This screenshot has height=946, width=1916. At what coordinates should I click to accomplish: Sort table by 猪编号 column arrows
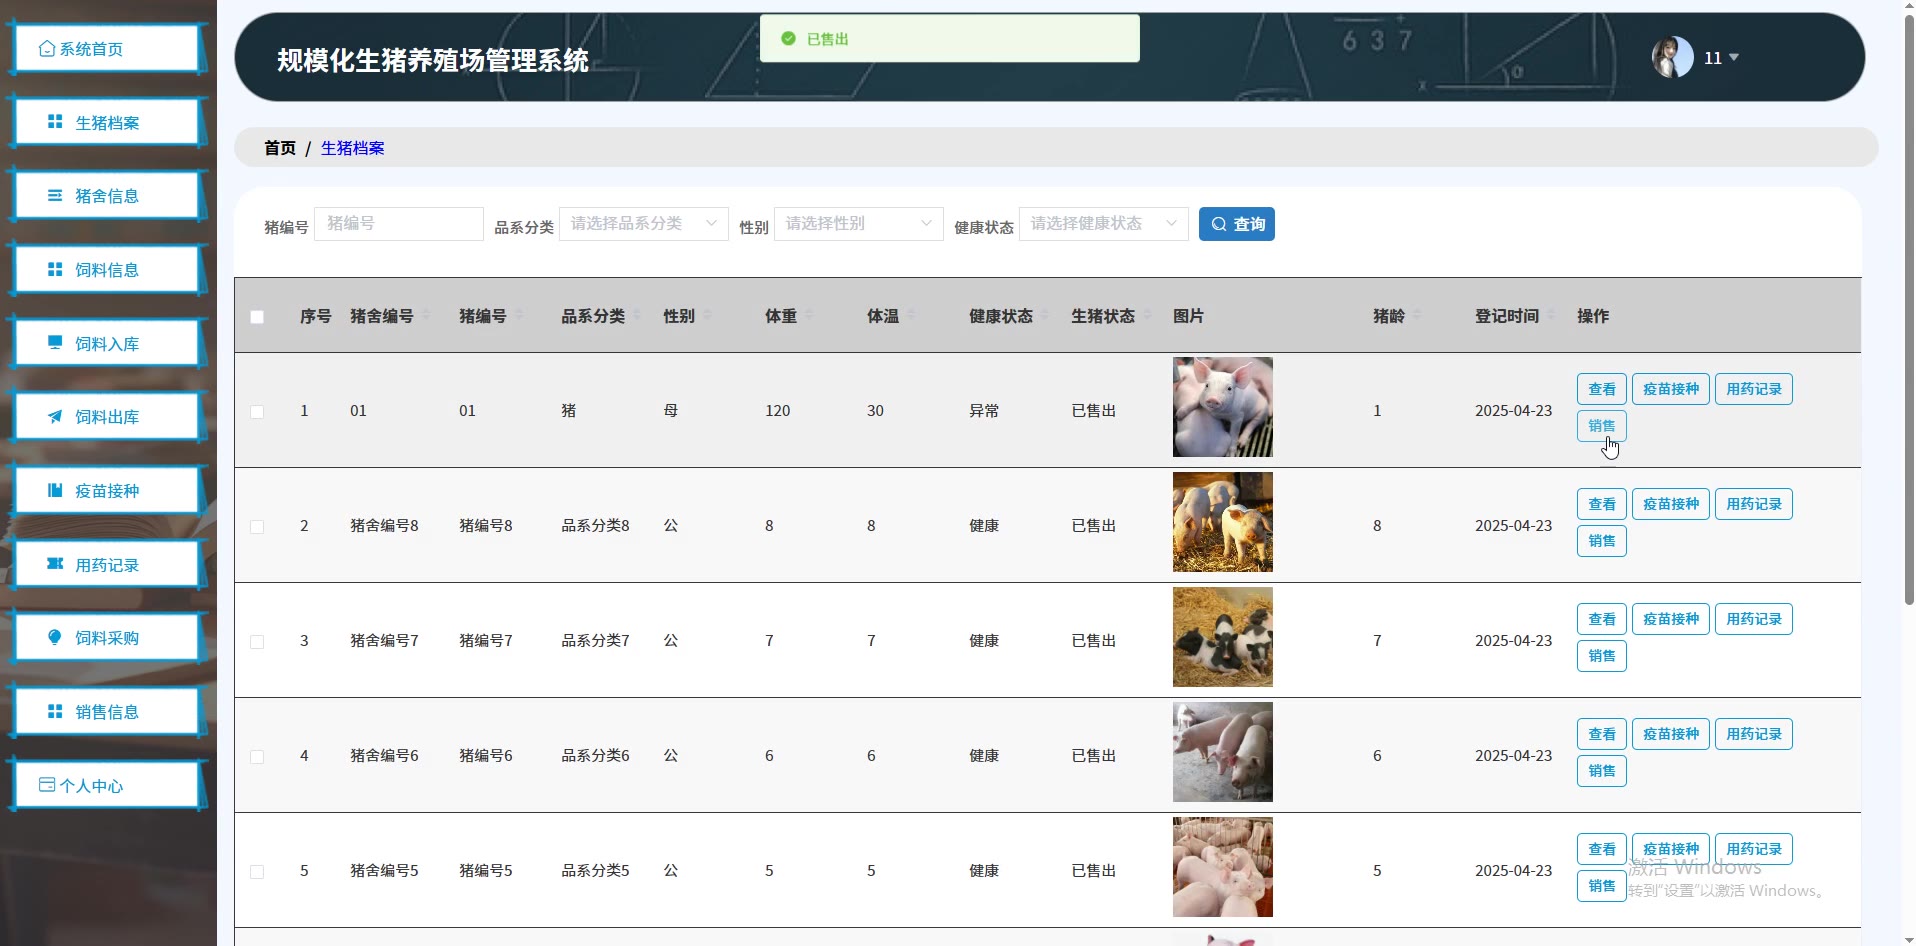pos(518,316)
